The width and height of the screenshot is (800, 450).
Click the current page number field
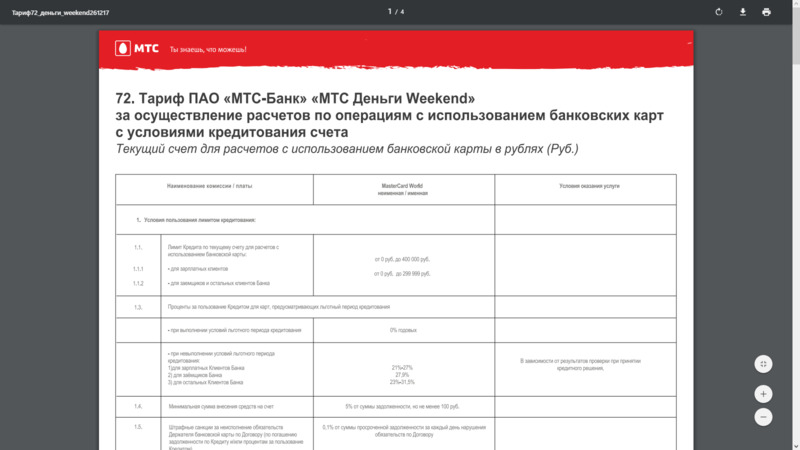click(390, 11)
